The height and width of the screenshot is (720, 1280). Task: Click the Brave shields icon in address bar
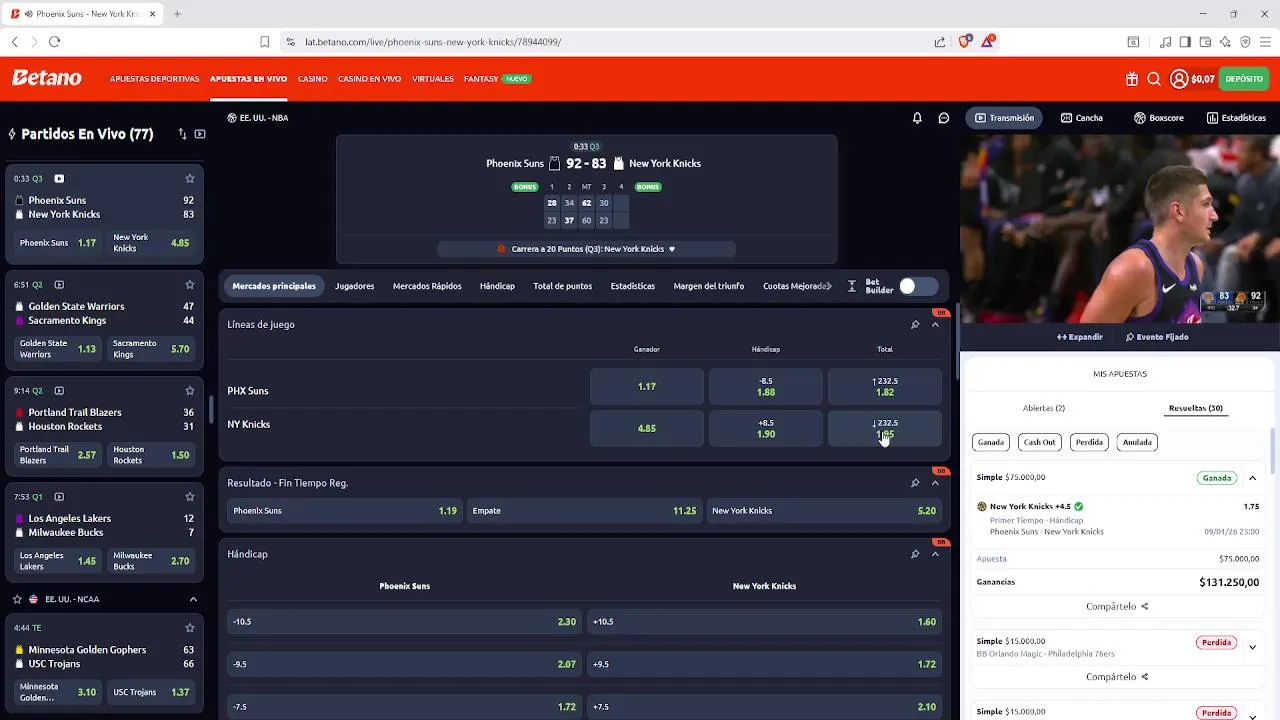tap(964, 42)
